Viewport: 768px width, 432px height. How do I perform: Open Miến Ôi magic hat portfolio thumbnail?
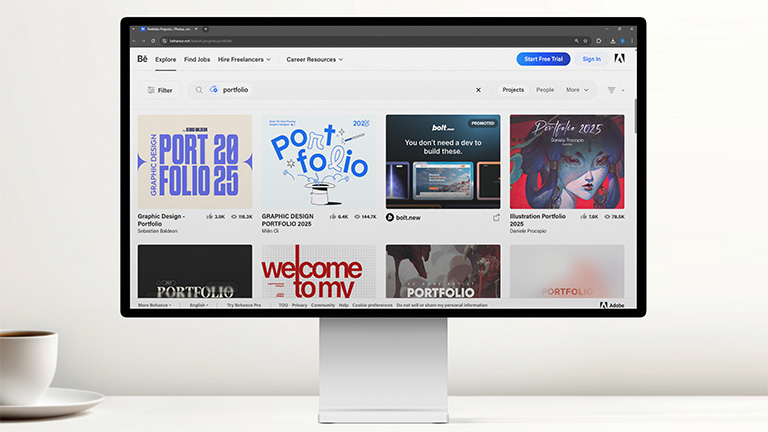click(x=319, y=162)
